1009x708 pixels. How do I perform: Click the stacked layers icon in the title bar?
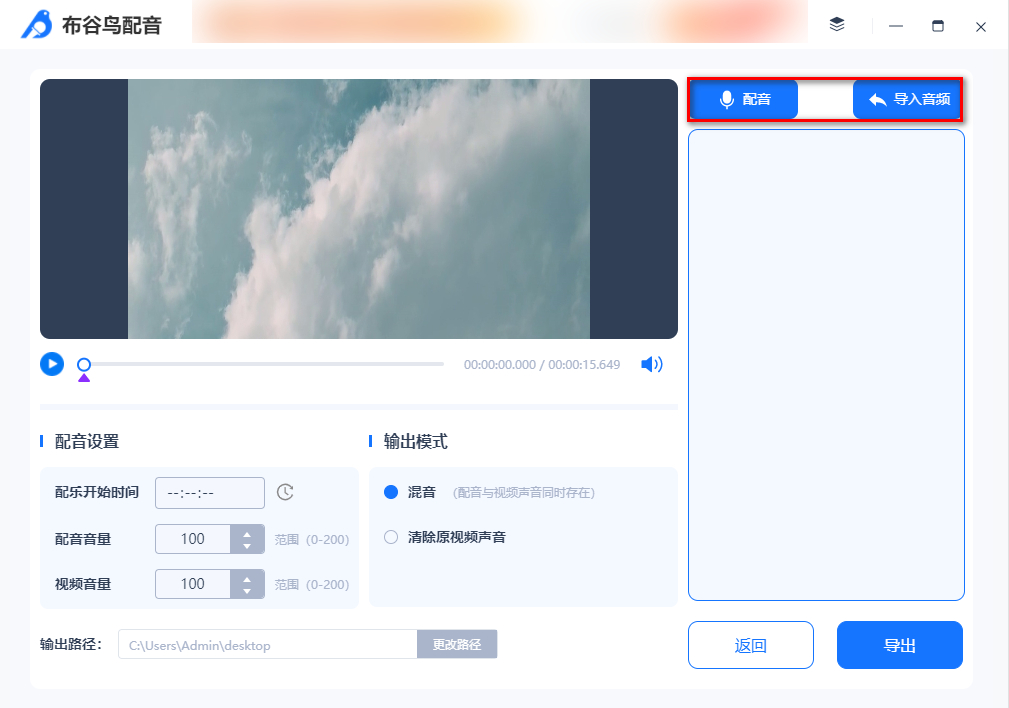838,26
